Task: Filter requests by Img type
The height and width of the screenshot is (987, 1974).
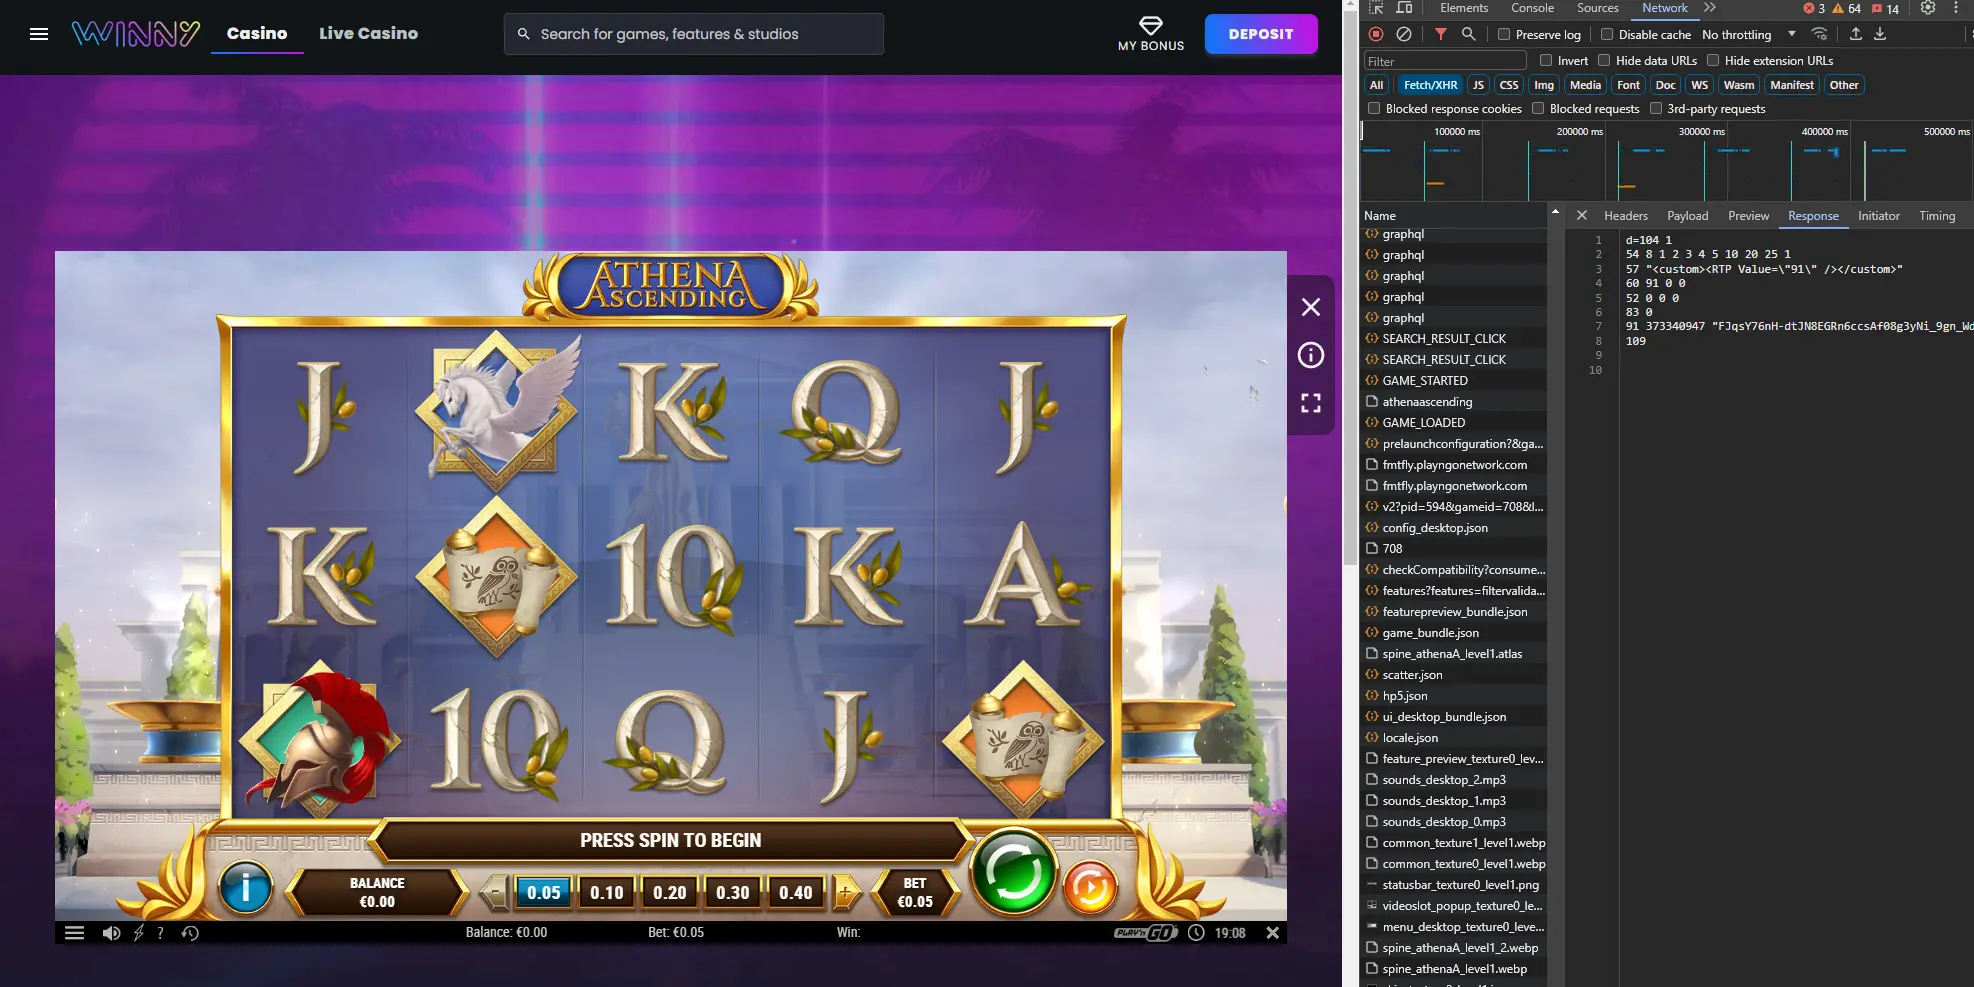Action: coord(1544,85)
